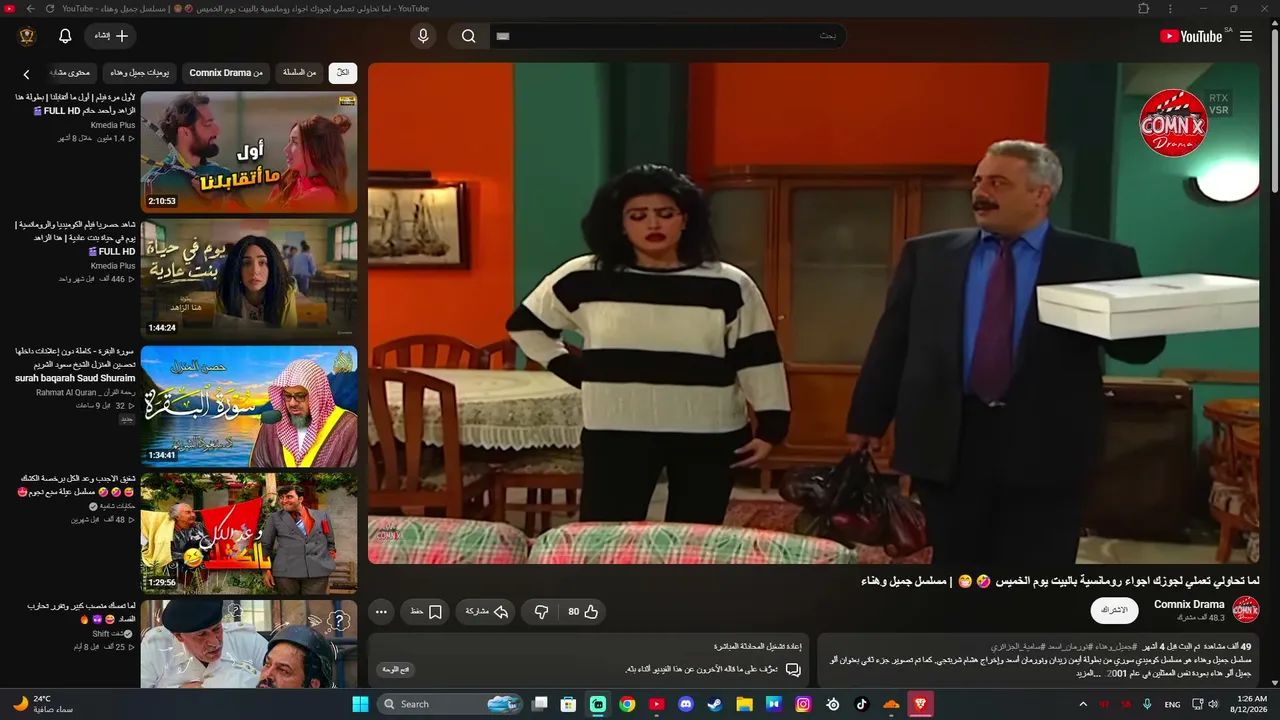Viewport: 1280px width, 720px height.
Task: Open the YouTube home logo
Action: 1191,36
